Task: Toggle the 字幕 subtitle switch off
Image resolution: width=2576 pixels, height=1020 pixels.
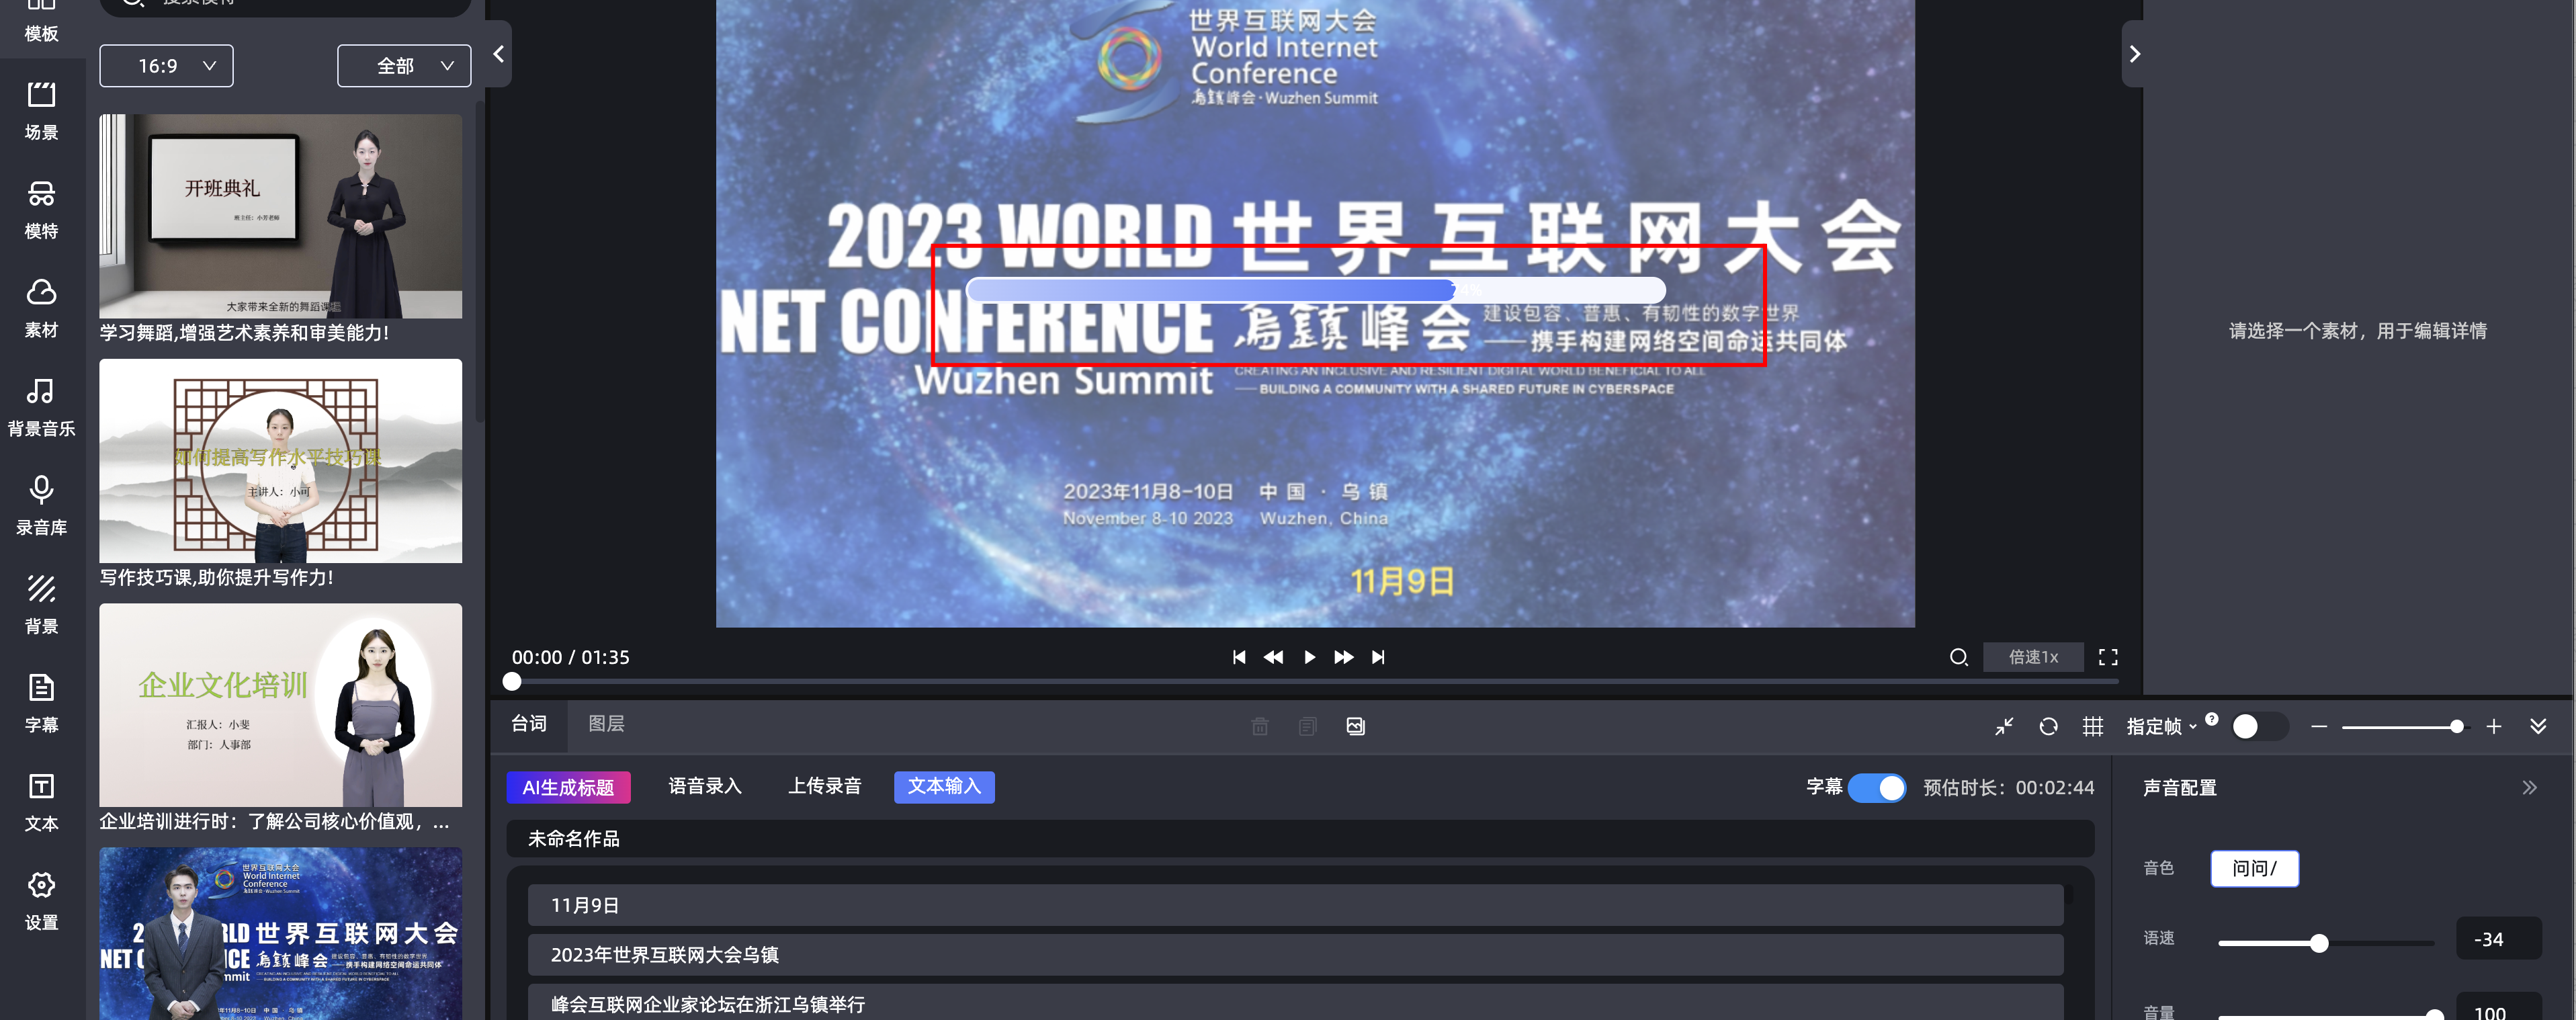Action: pyautogui.click(x=1877, y=788)
